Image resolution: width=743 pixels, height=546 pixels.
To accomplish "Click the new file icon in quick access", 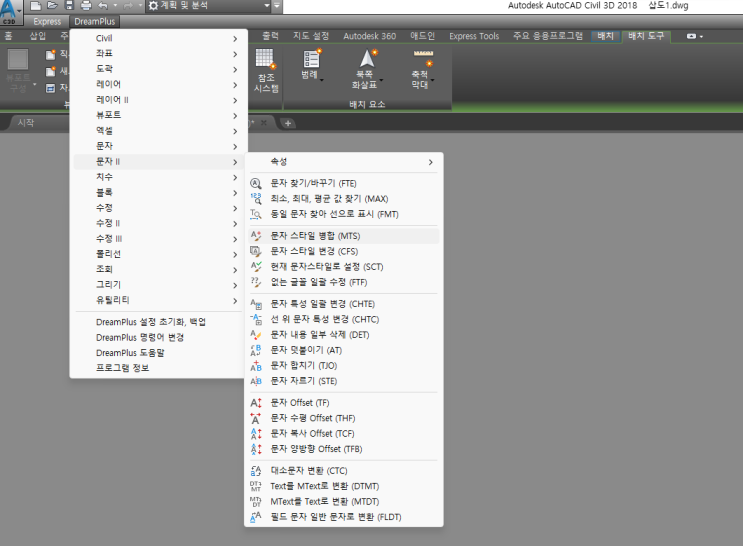I will [36, 6].
